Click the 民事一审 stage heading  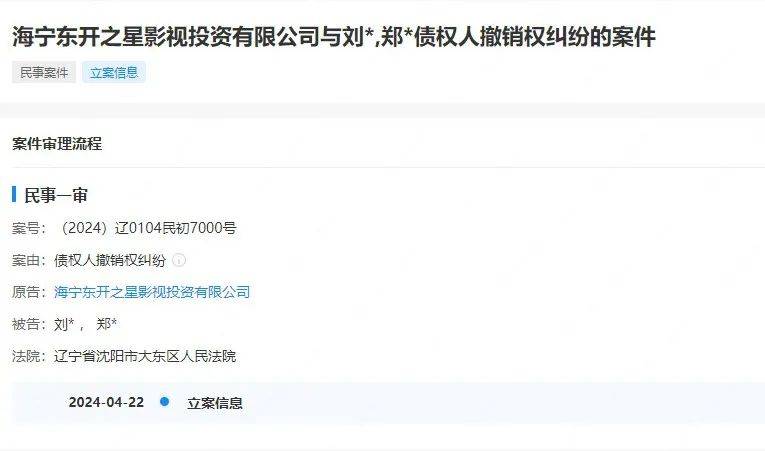point(56,195)
